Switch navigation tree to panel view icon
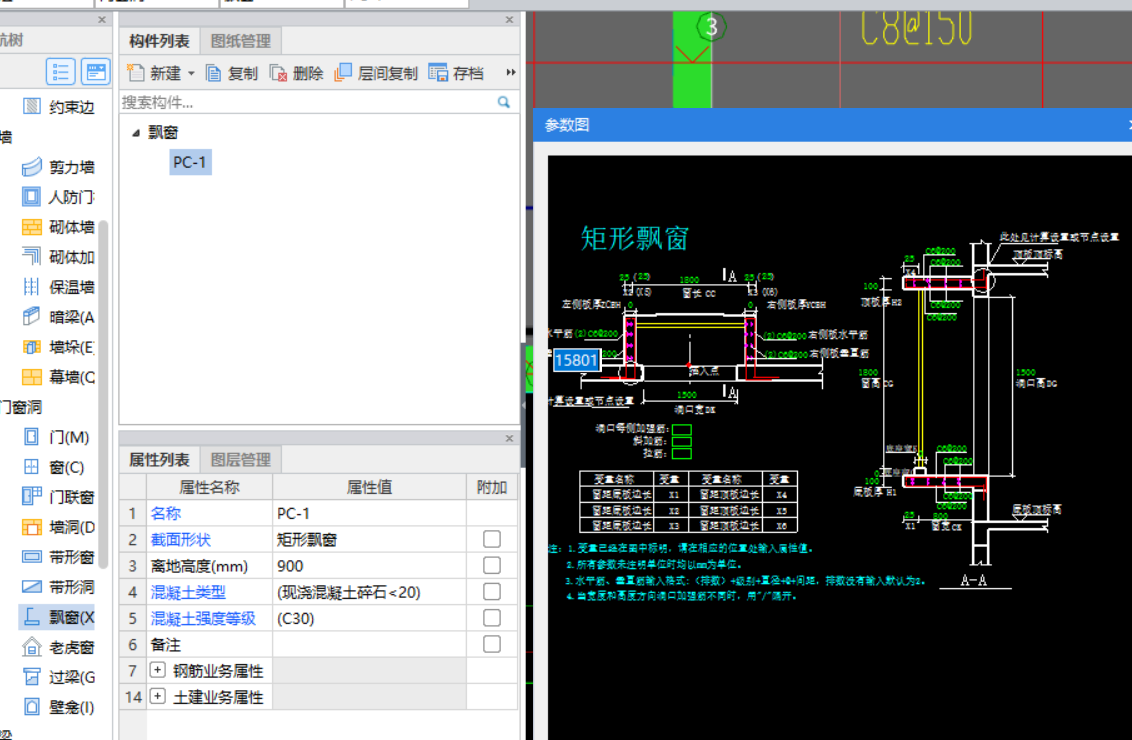1132x740 pixels. pos(95,72)
